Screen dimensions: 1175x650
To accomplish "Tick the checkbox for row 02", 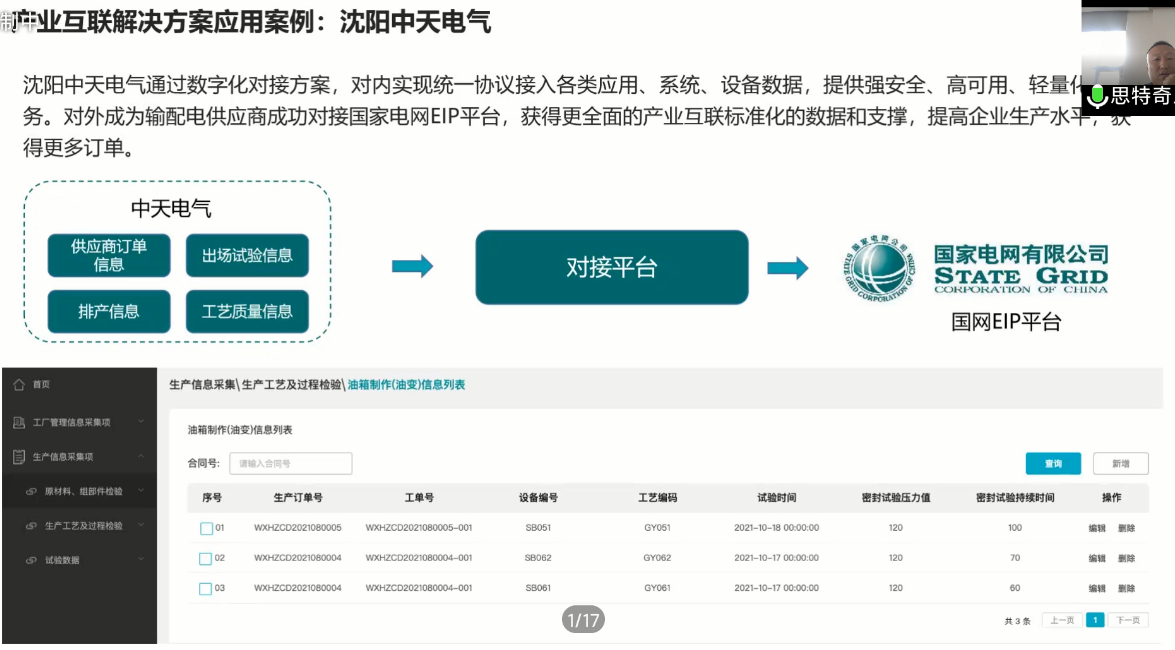I will [x=205, y=559].
